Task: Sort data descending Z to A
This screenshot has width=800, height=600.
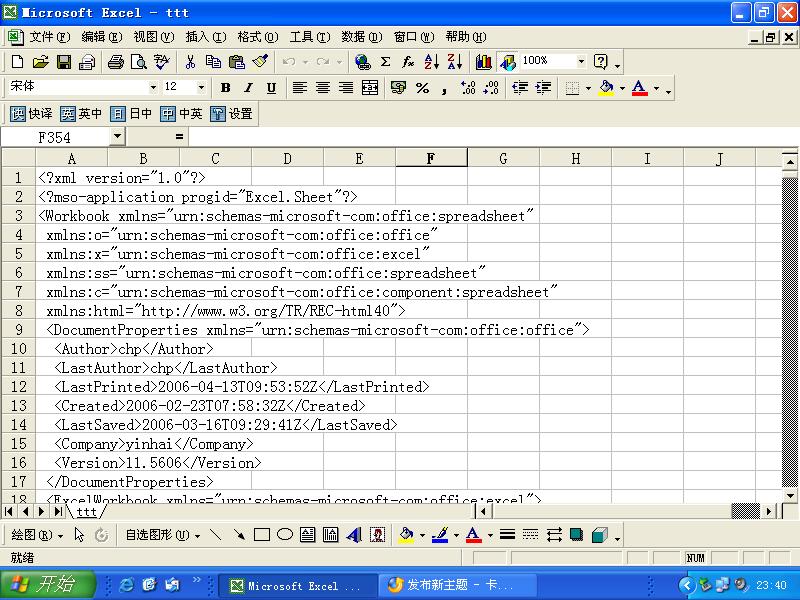Action: click(455, 62)
